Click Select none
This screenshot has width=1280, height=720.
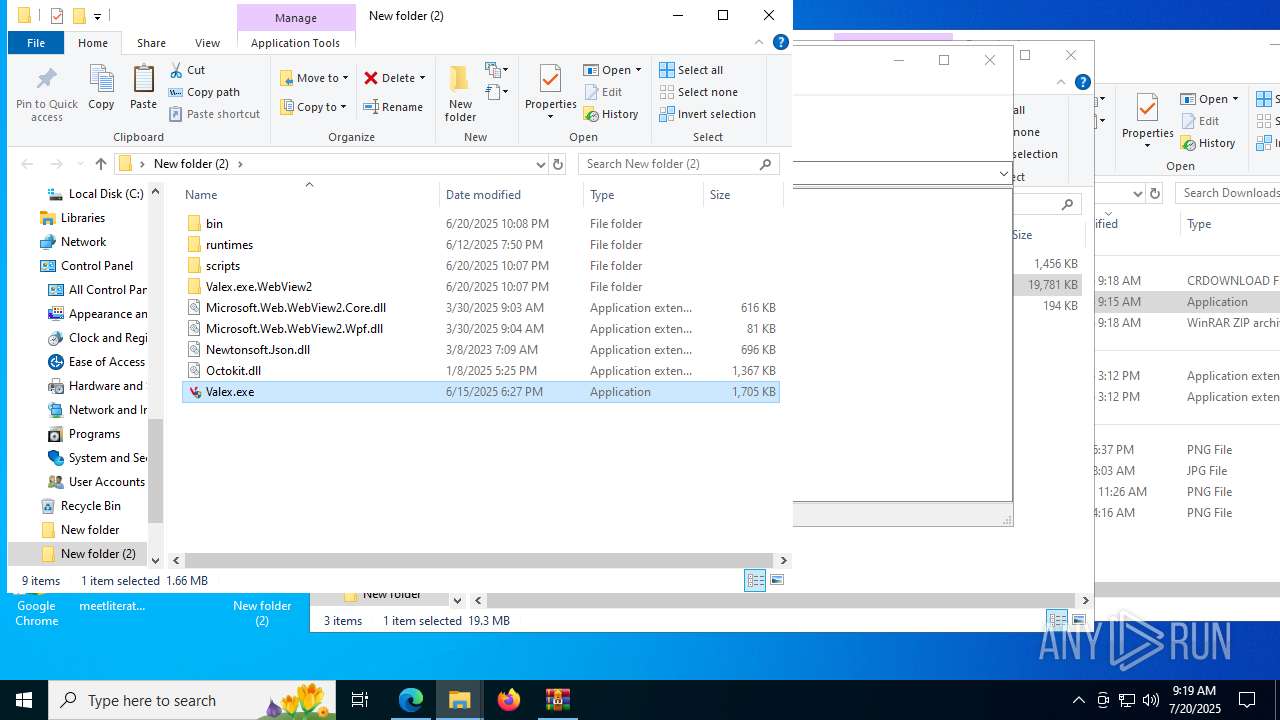coord(698,92)
